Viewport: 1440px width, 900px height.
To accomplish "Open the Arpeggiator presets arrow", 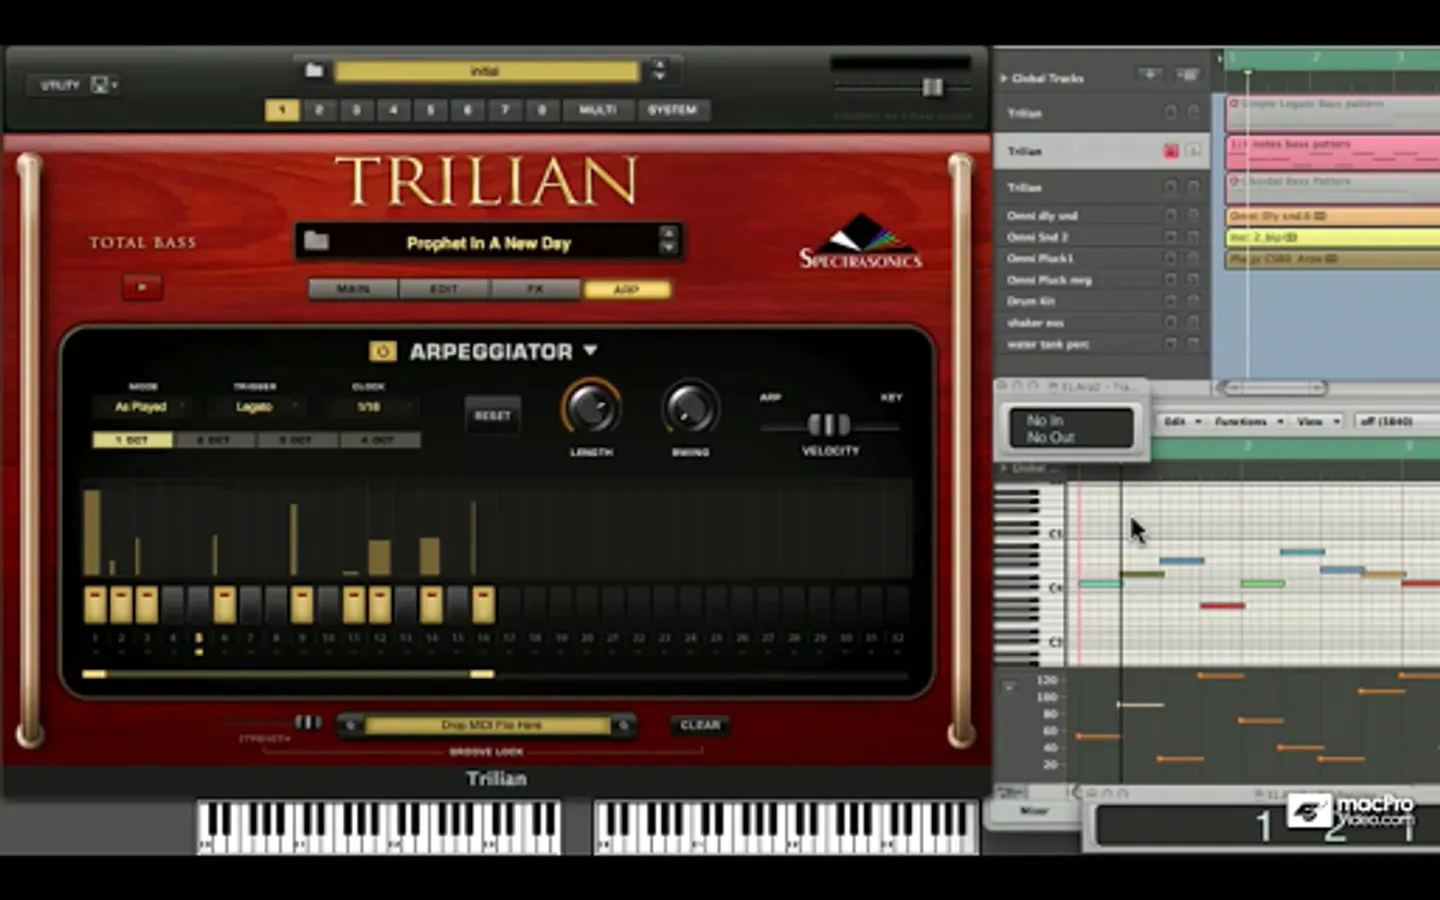I will click(590, 350).
